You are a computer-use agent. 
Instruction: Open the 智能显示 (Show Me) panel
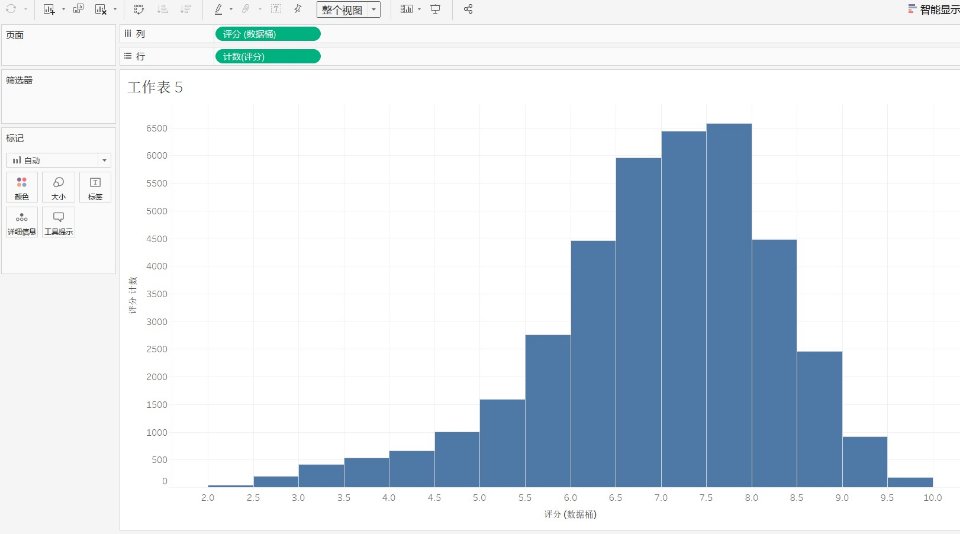pos(934,9)
